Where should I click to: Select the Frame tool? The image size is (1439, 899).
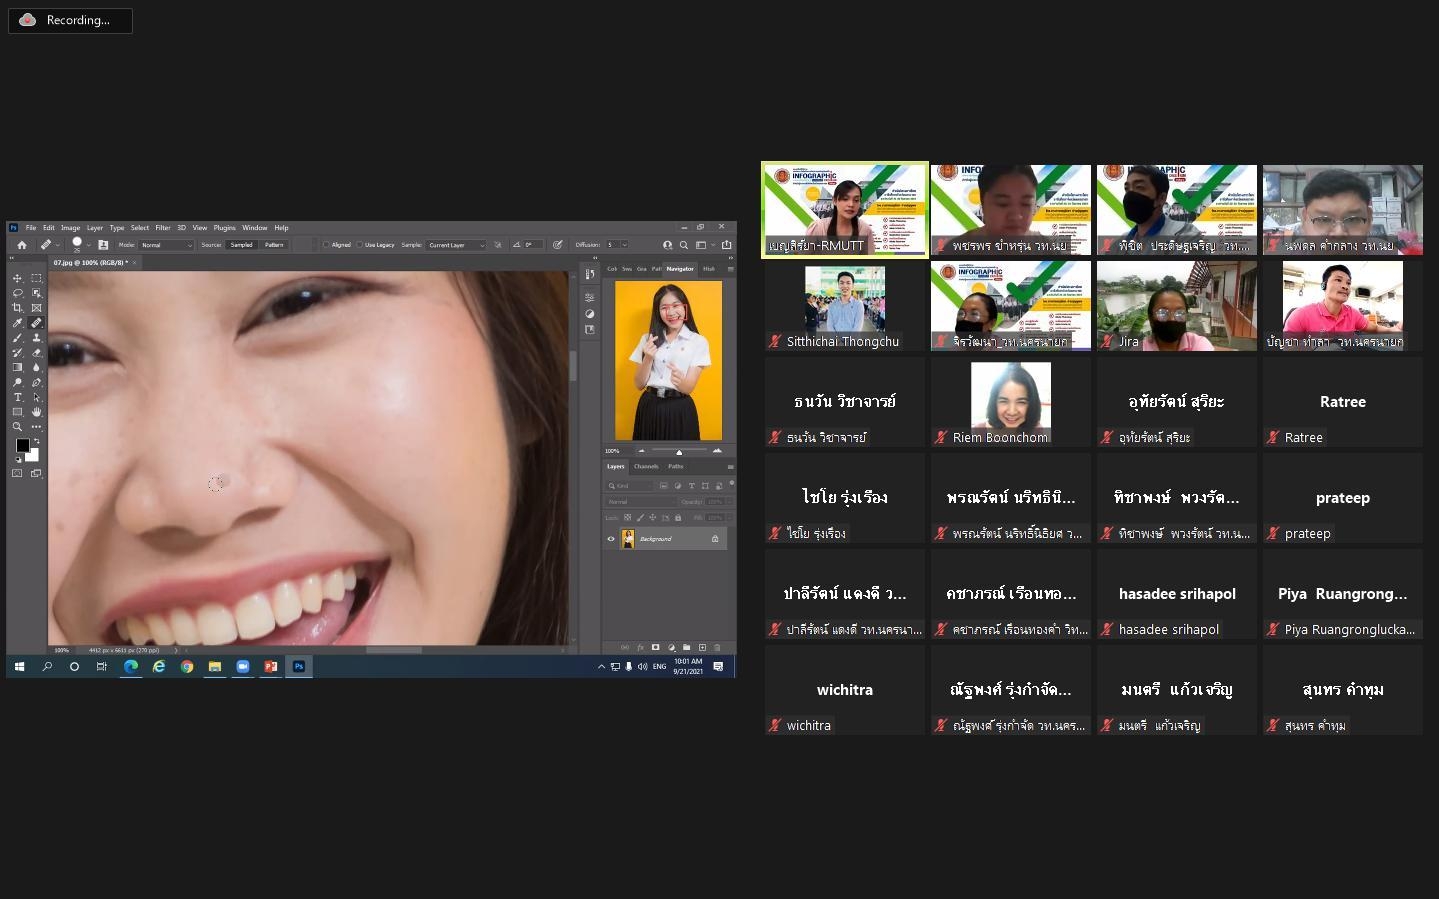(x=36, y=308)
